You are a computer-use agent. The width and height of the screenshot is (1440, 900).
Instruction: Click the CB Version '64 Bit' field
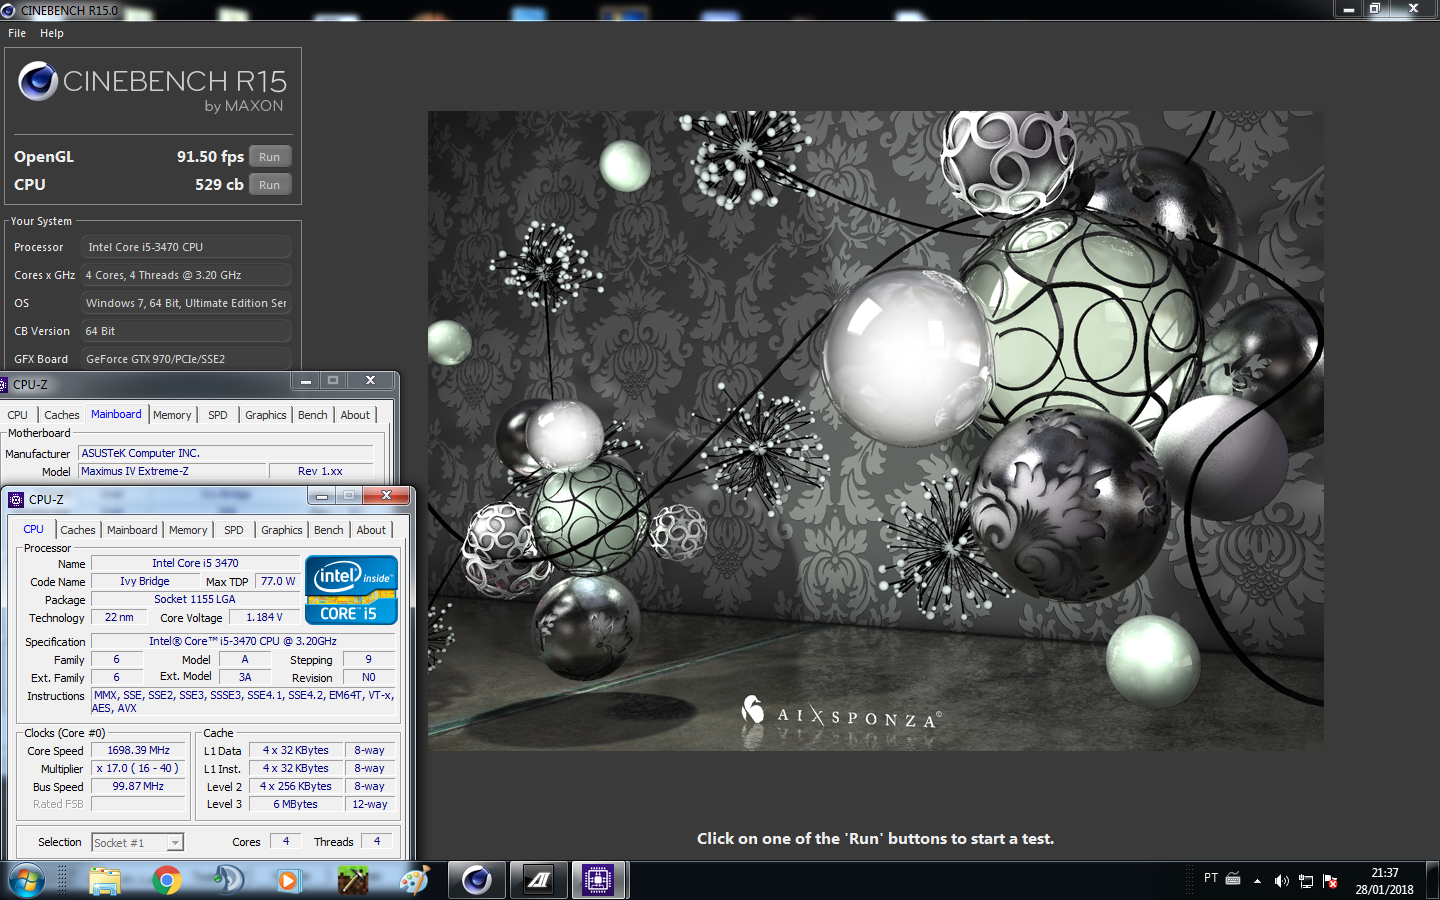(186, 331)
